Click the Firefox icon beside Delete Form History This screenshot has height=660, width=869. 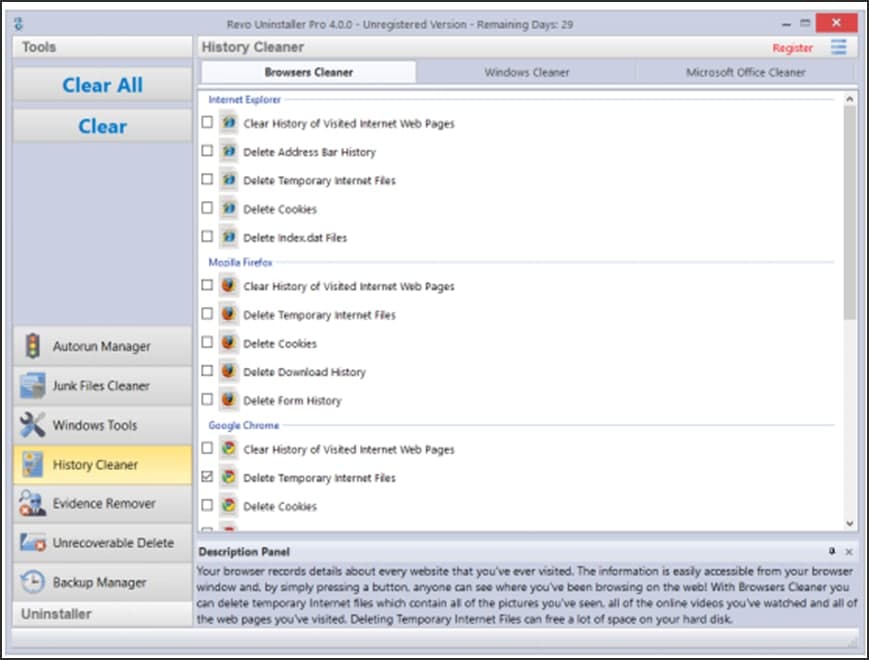[228, 399]
